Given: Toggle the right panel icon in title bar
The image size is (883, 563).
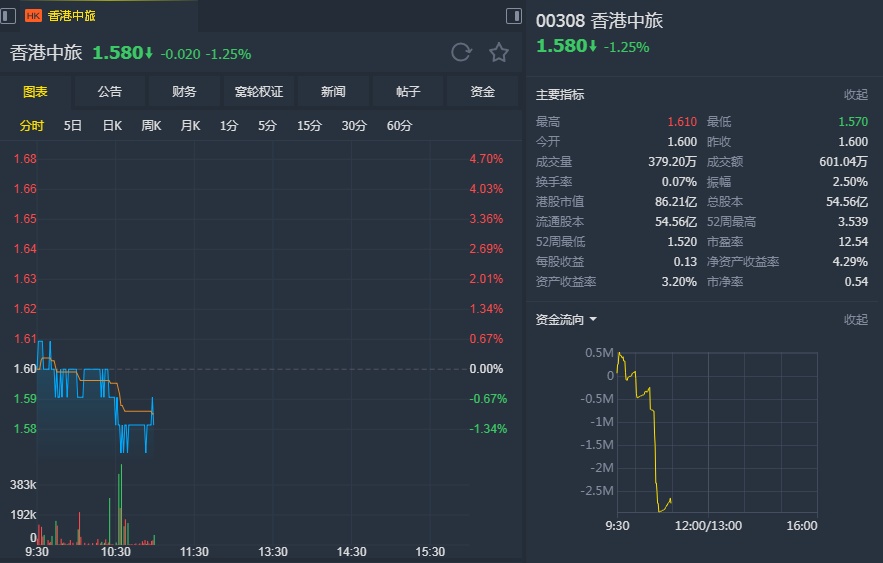Looking at the screenshot, I should [513, 16].
